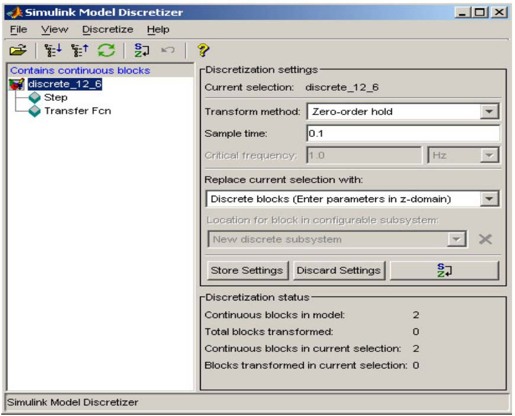
Task: Click the X delete icon beside subsystem location
Action: tap(485, 239)
